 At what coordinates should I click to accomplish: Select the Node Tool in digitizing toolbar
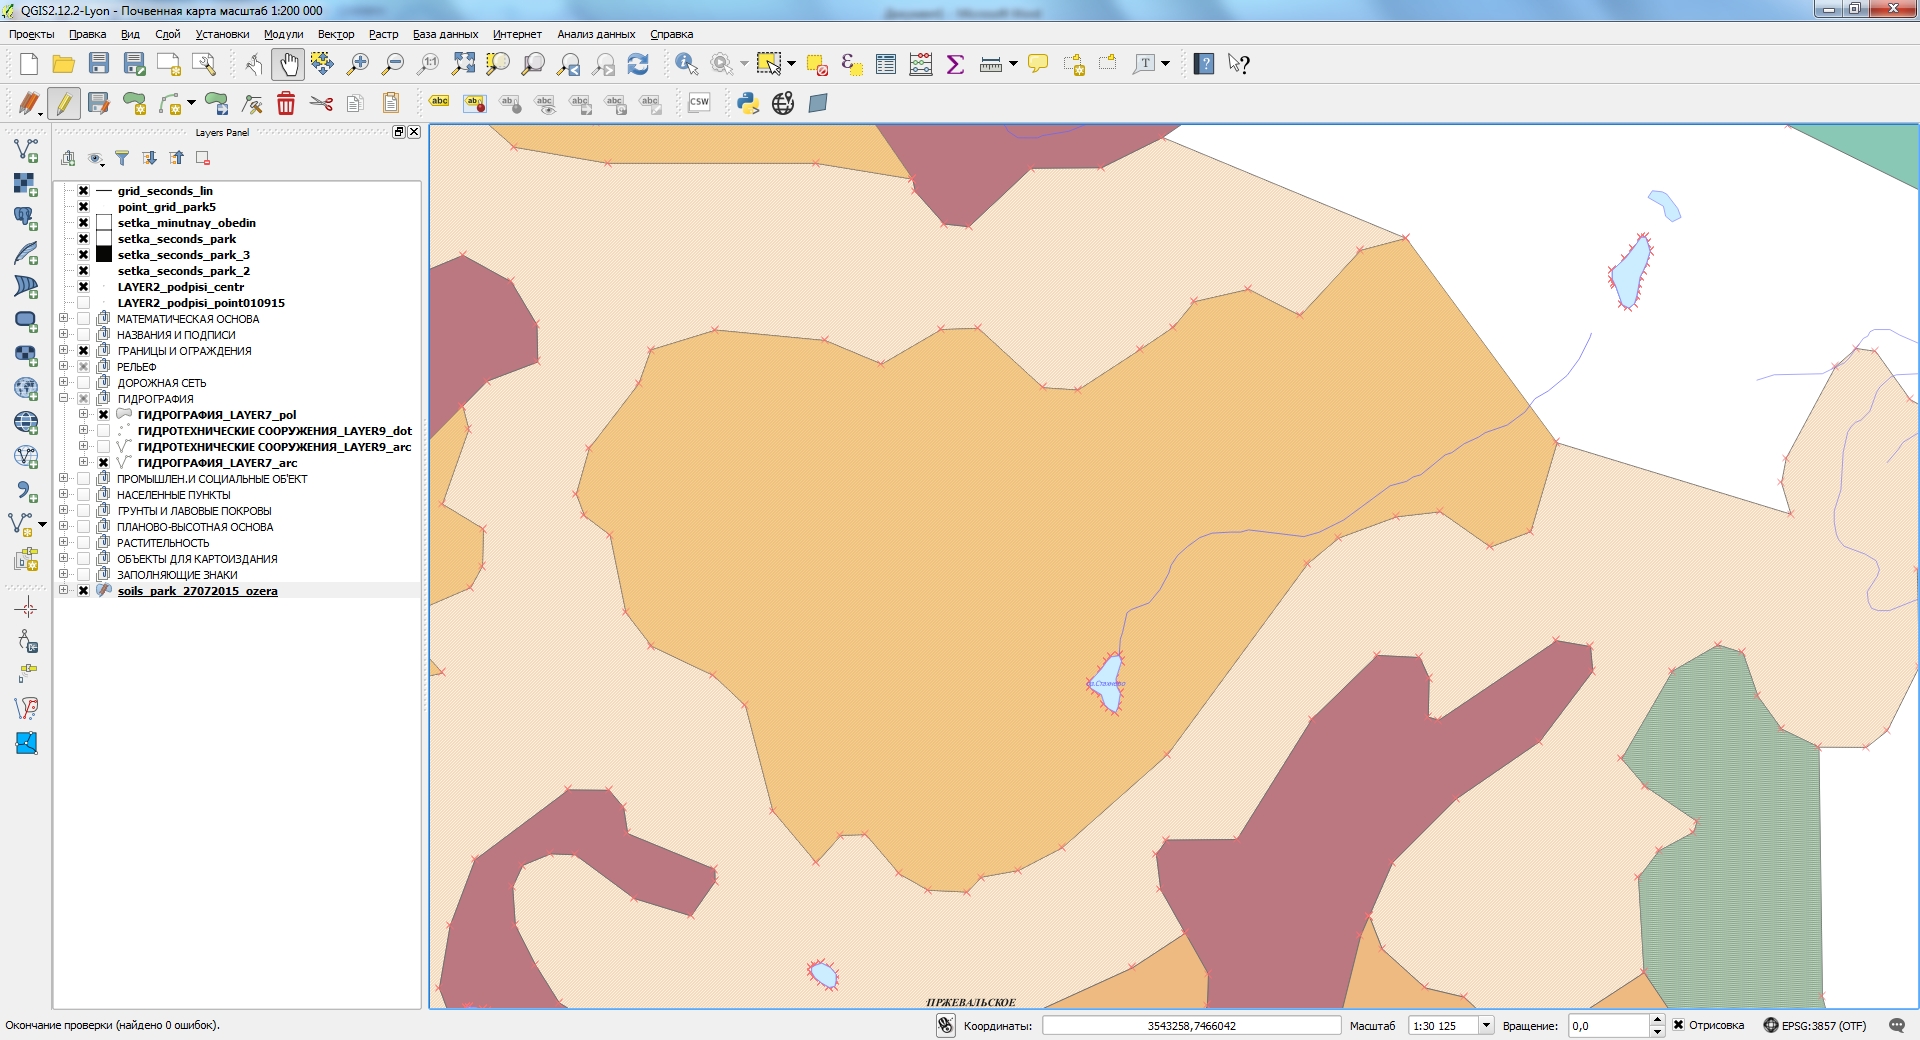[x=251, y=103]
